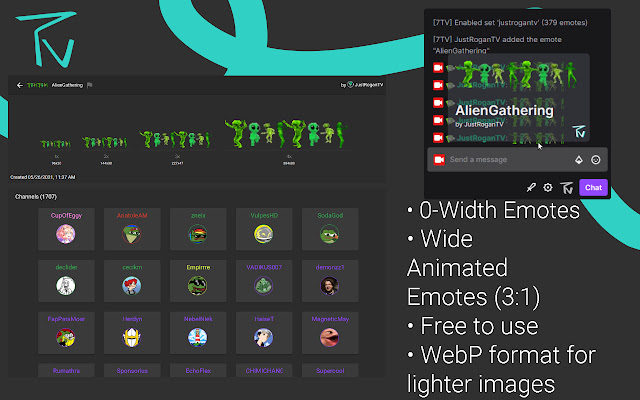The width and height of the screenshot is (640, 400).
Task: Open the emote picker smiley in chat box
Action: click(596, 160)
